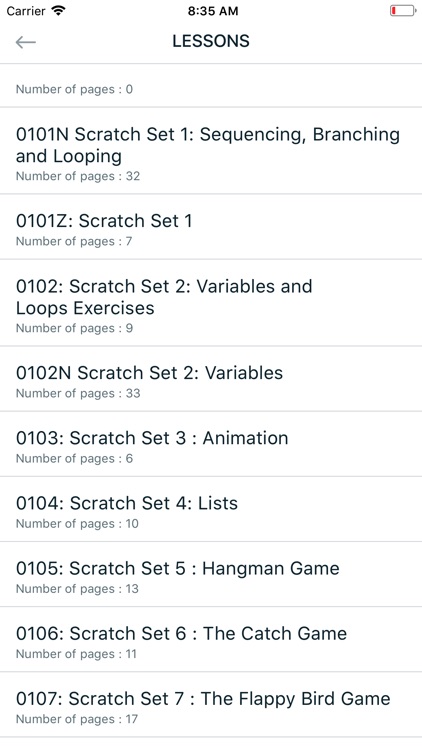Tap 'Number of pages : 13' subtitle
The height and width of the screenshot is (750, 422).
(77, 589)
